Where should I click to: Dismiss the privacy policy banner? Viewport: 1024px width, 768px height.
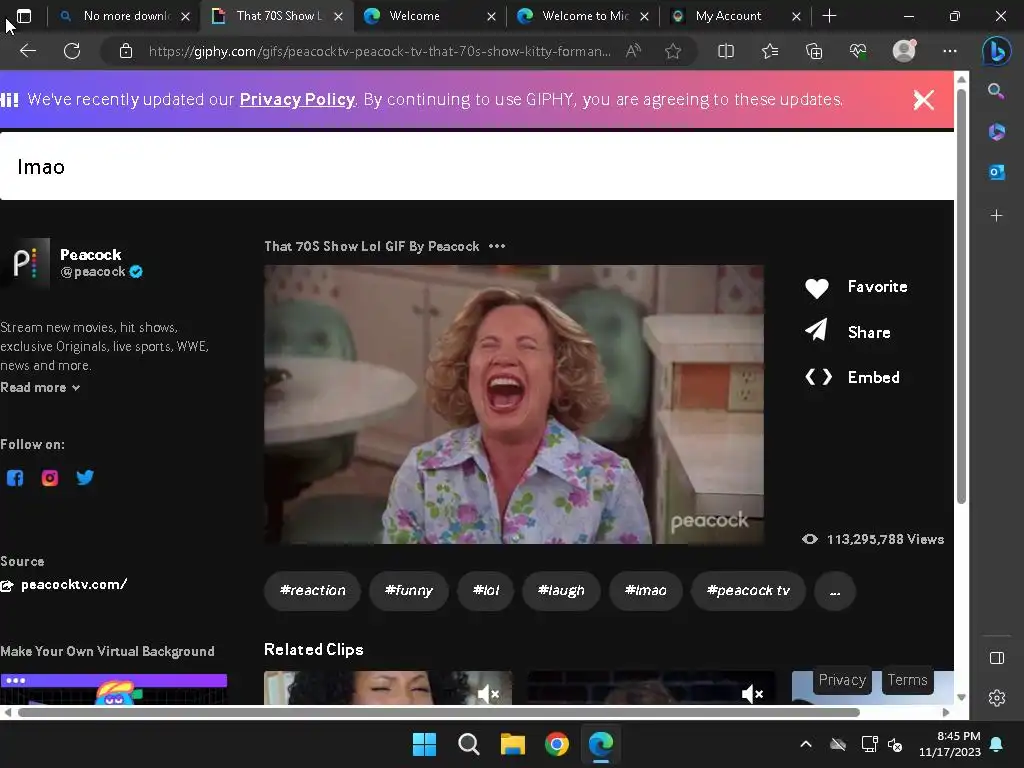pos(923,100)
